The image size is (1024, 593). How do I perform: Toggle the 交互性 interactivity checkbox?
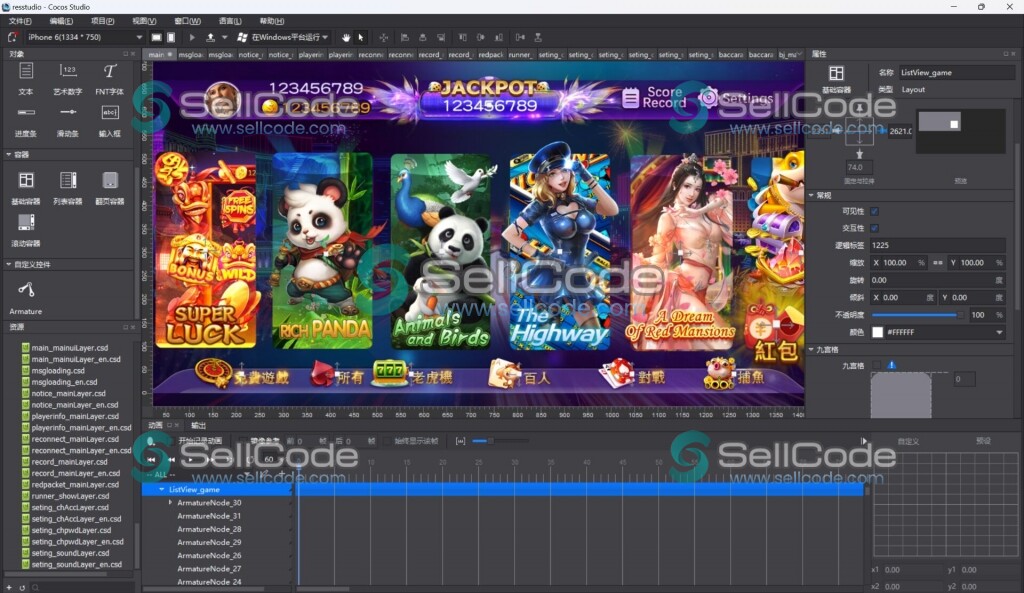(874, 228)
